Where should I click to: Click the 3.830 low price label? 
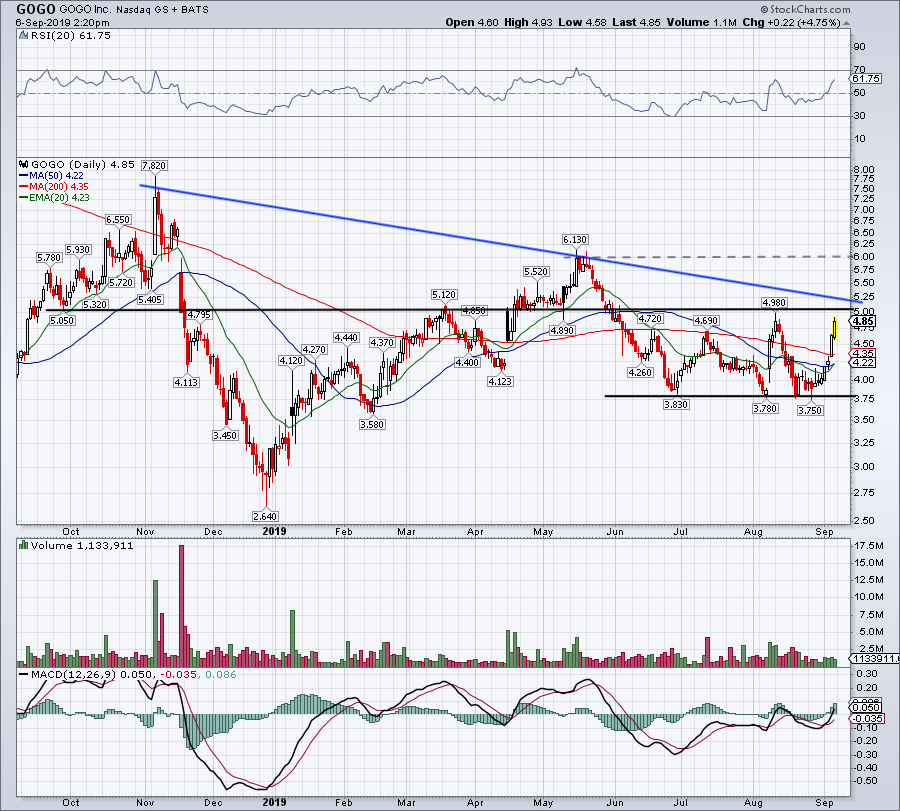pos(676,405)
